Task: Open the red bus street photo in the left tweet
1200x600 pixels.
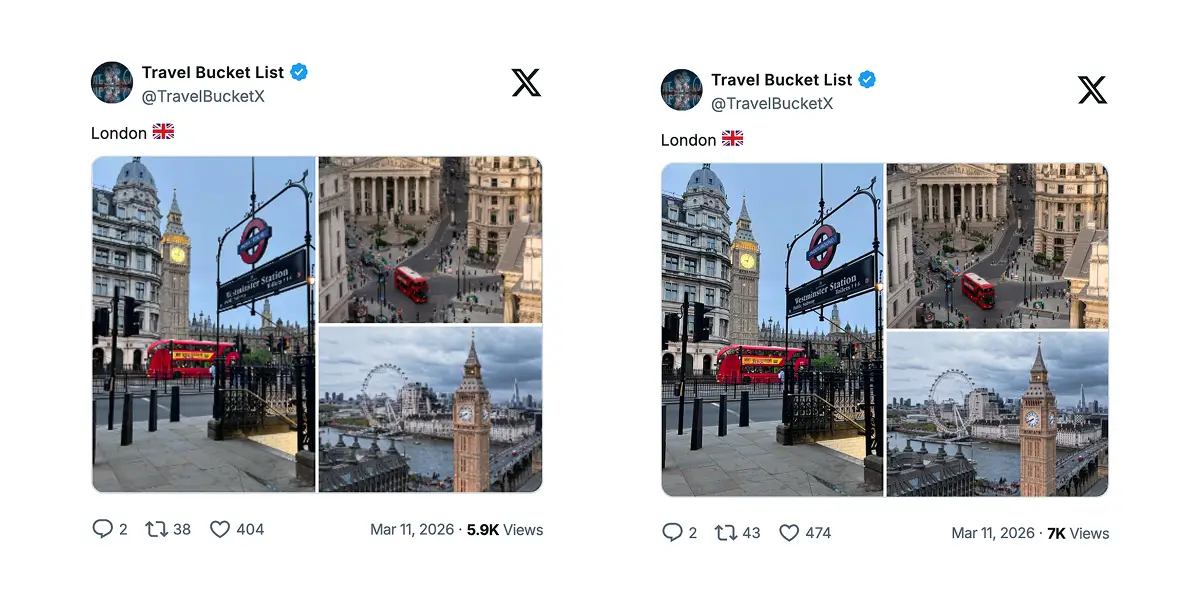Action: point(430,239)
